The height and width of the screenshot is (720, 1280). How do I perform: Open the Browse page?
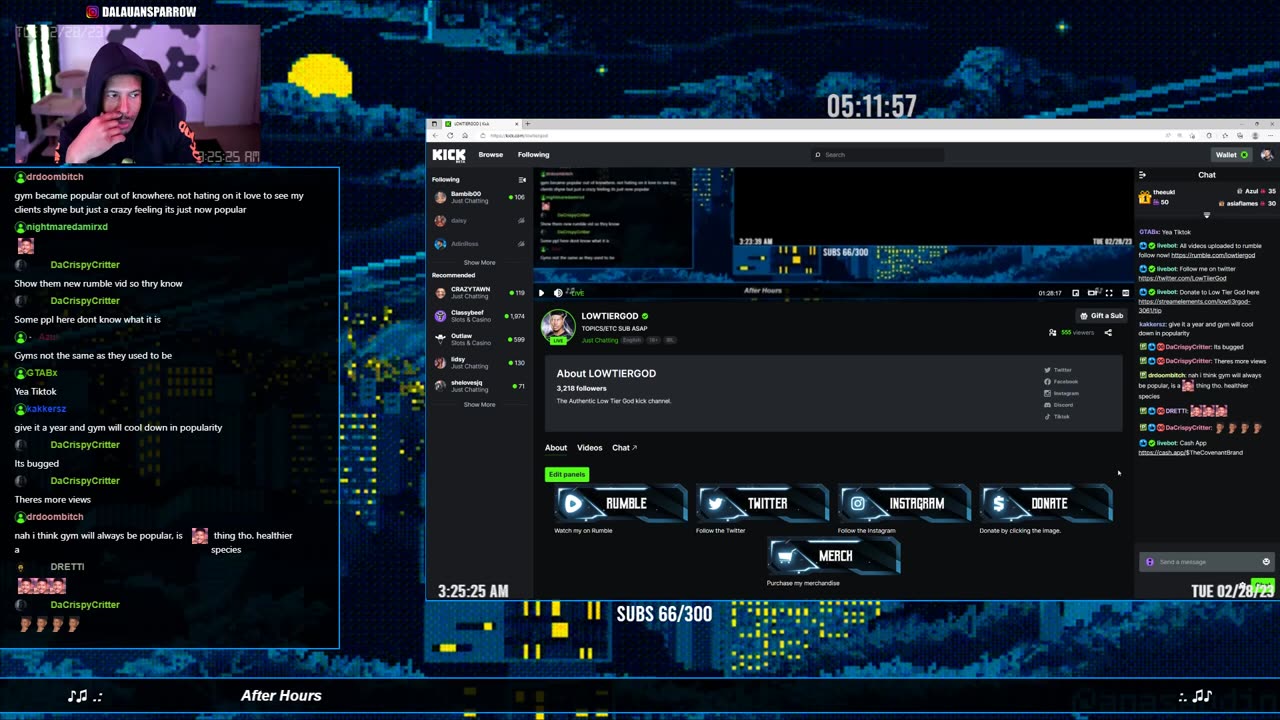(491, 155)
